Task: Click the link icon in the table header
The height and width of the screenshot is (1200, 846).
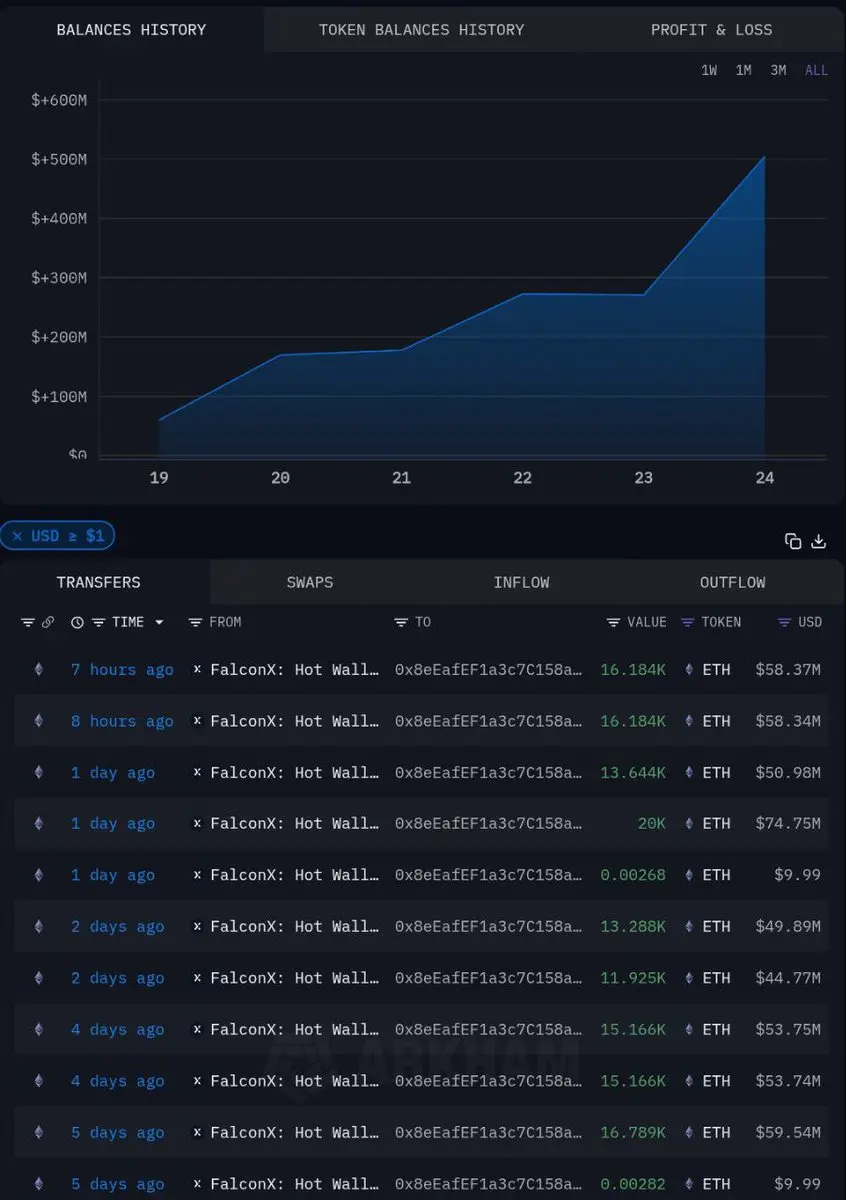Action: click(47, 622)
